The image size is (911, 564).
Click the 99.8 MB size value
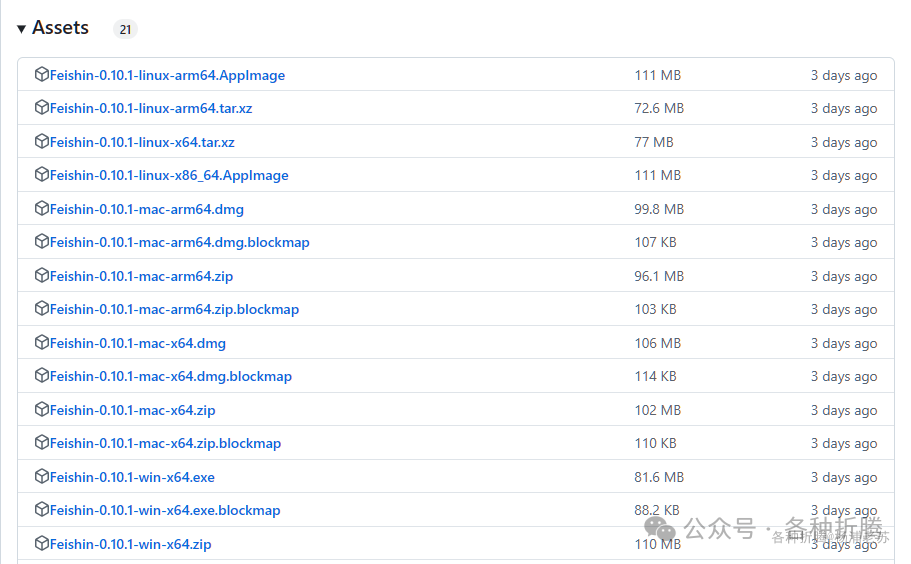tap(659, 209)
